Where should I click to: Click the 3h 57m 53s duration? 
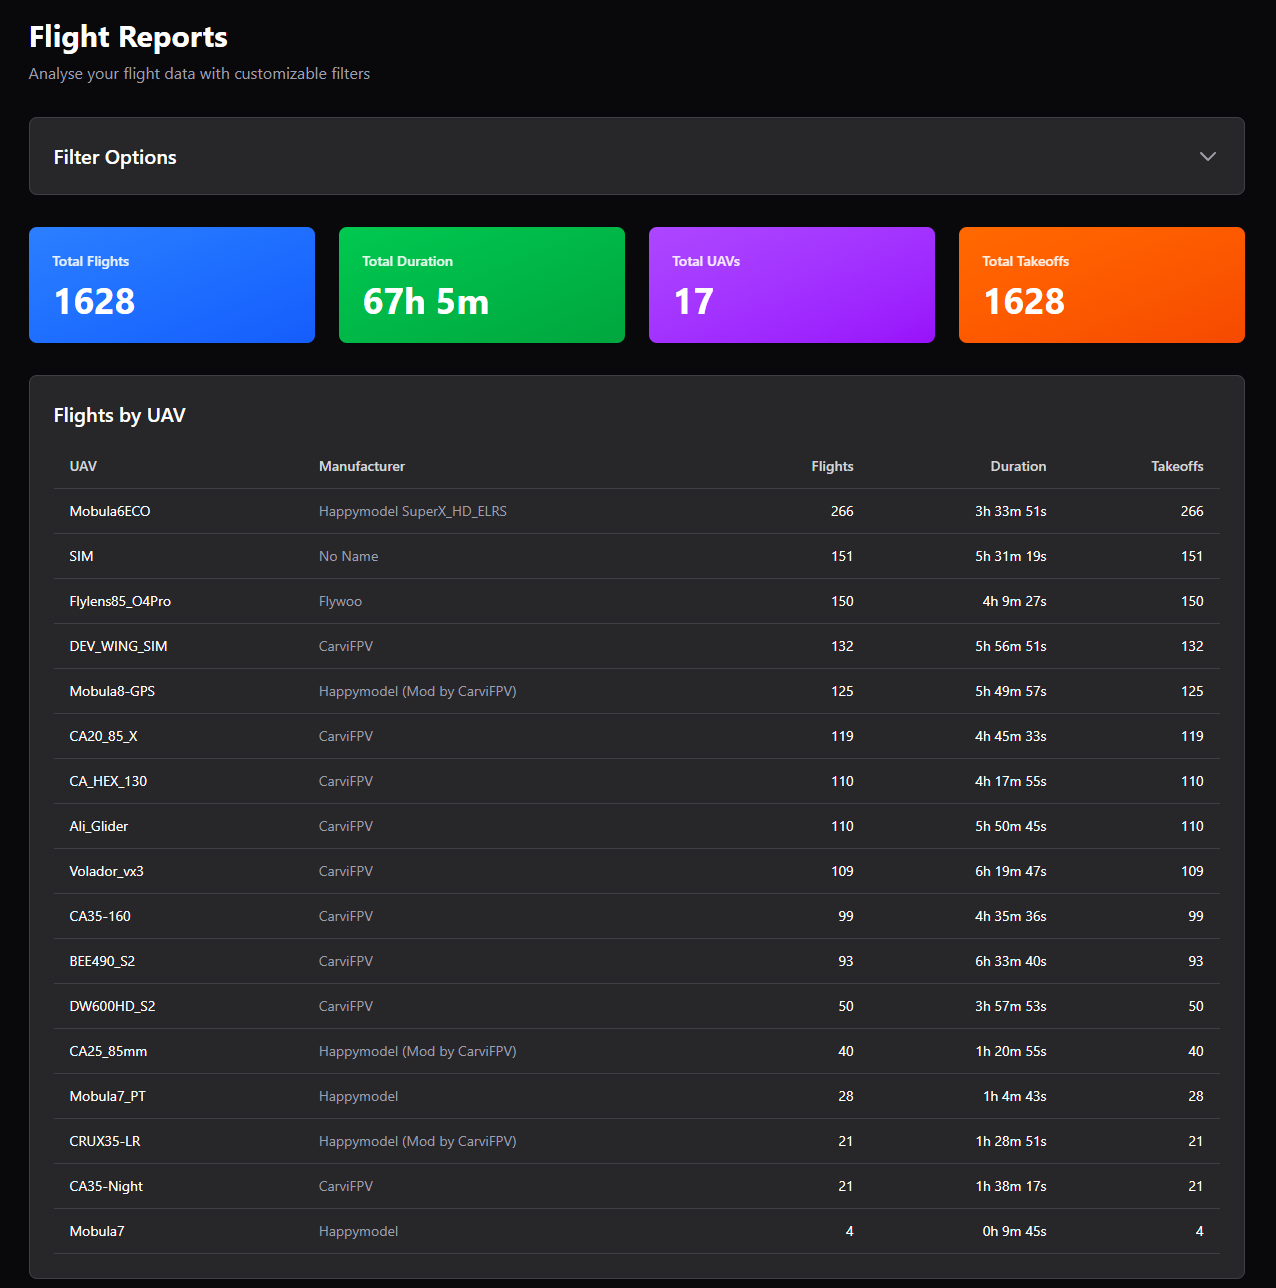[1011, 1006]
